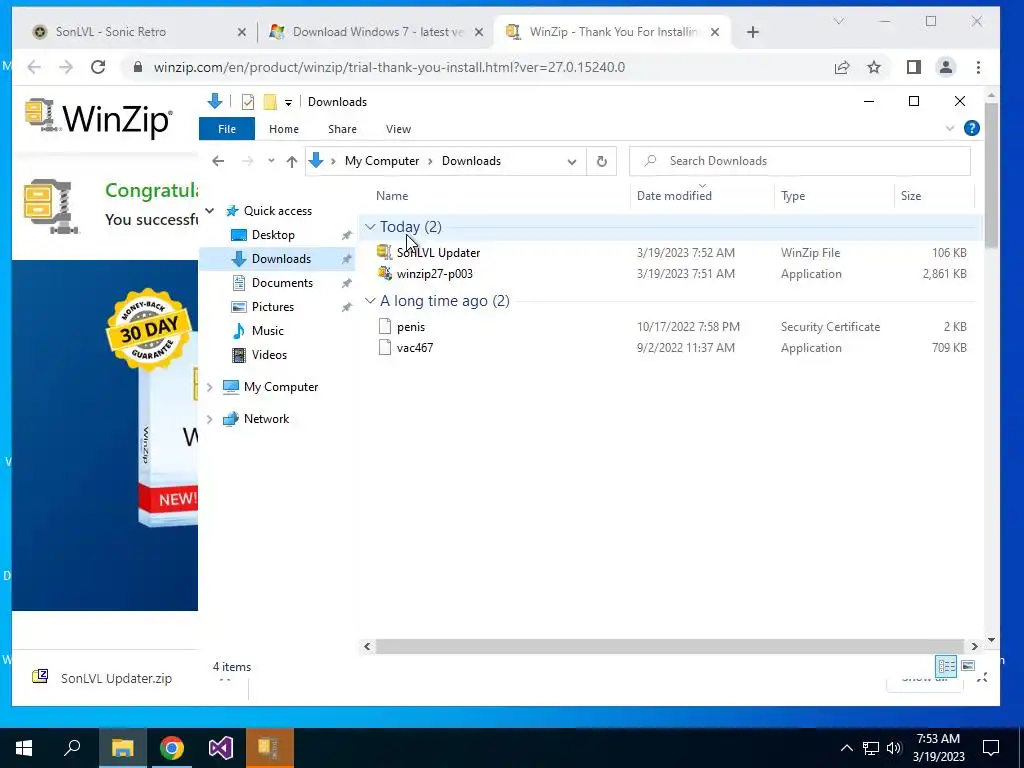This screenshot has width=1024, height=768.
Task: Select the winzip27-p003 application
Action: [x=434, y=274]
